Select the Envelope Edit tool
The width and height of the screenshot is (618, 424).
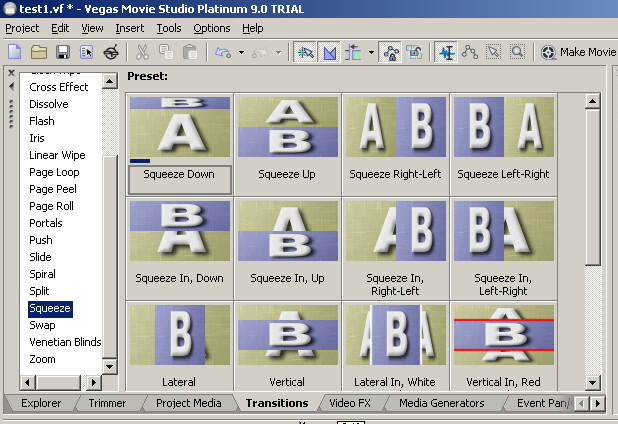pos(470,52)
